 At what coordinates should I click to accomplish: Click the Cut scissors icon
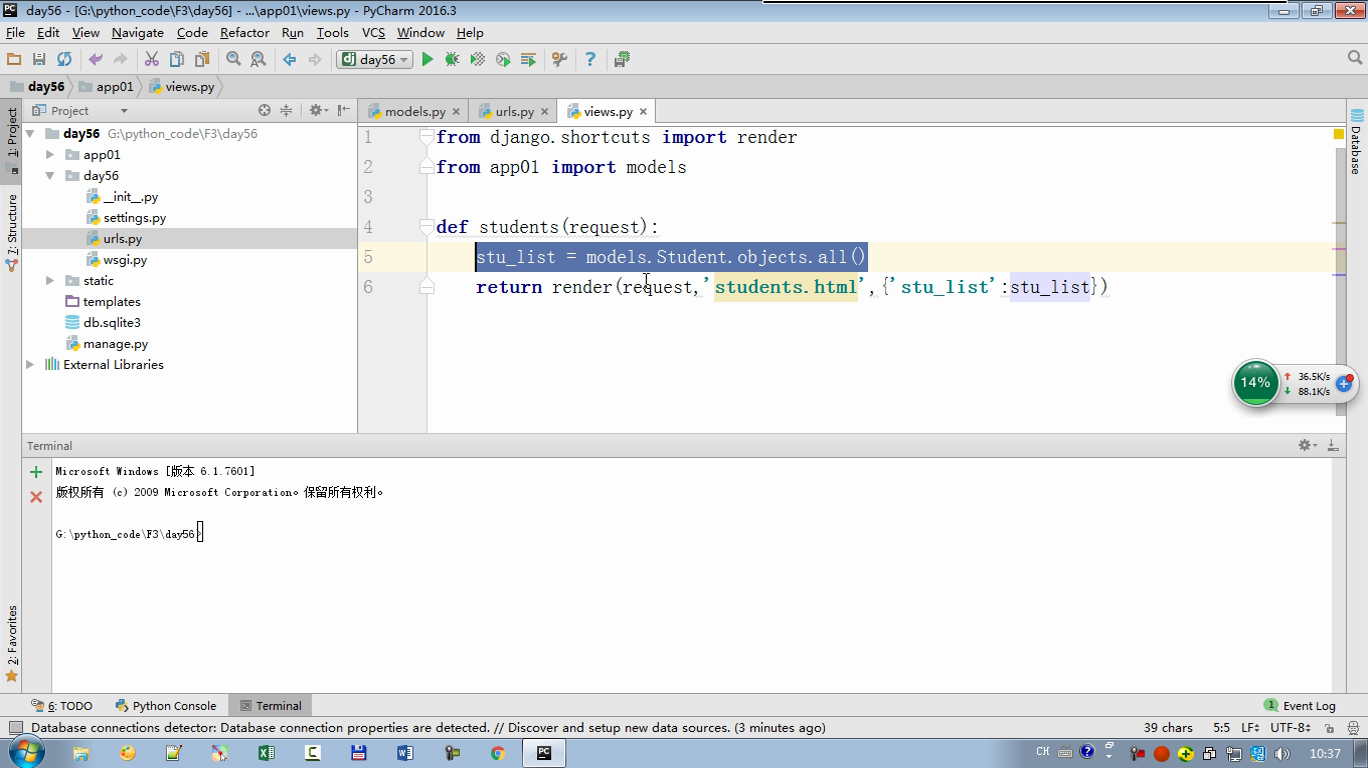[x=152, y=60]
